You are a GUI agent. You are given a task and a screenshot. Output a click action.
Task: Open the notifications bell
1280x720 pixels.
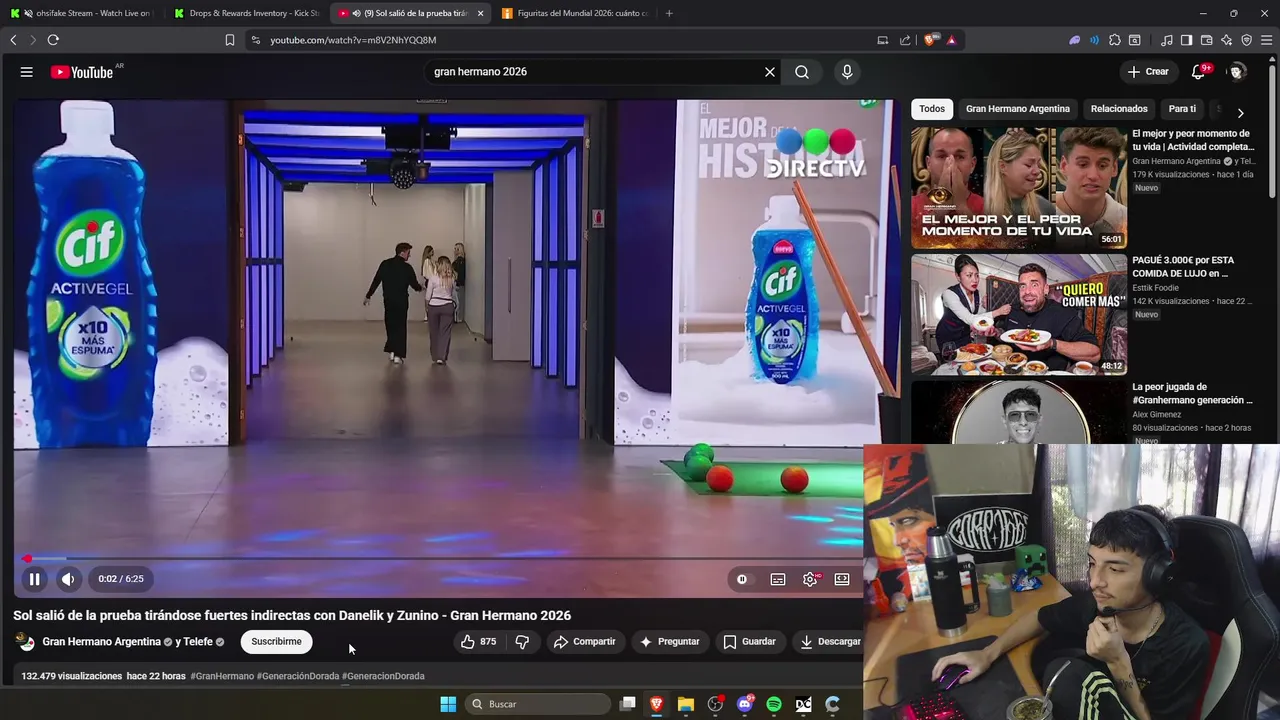(1198, 72)
